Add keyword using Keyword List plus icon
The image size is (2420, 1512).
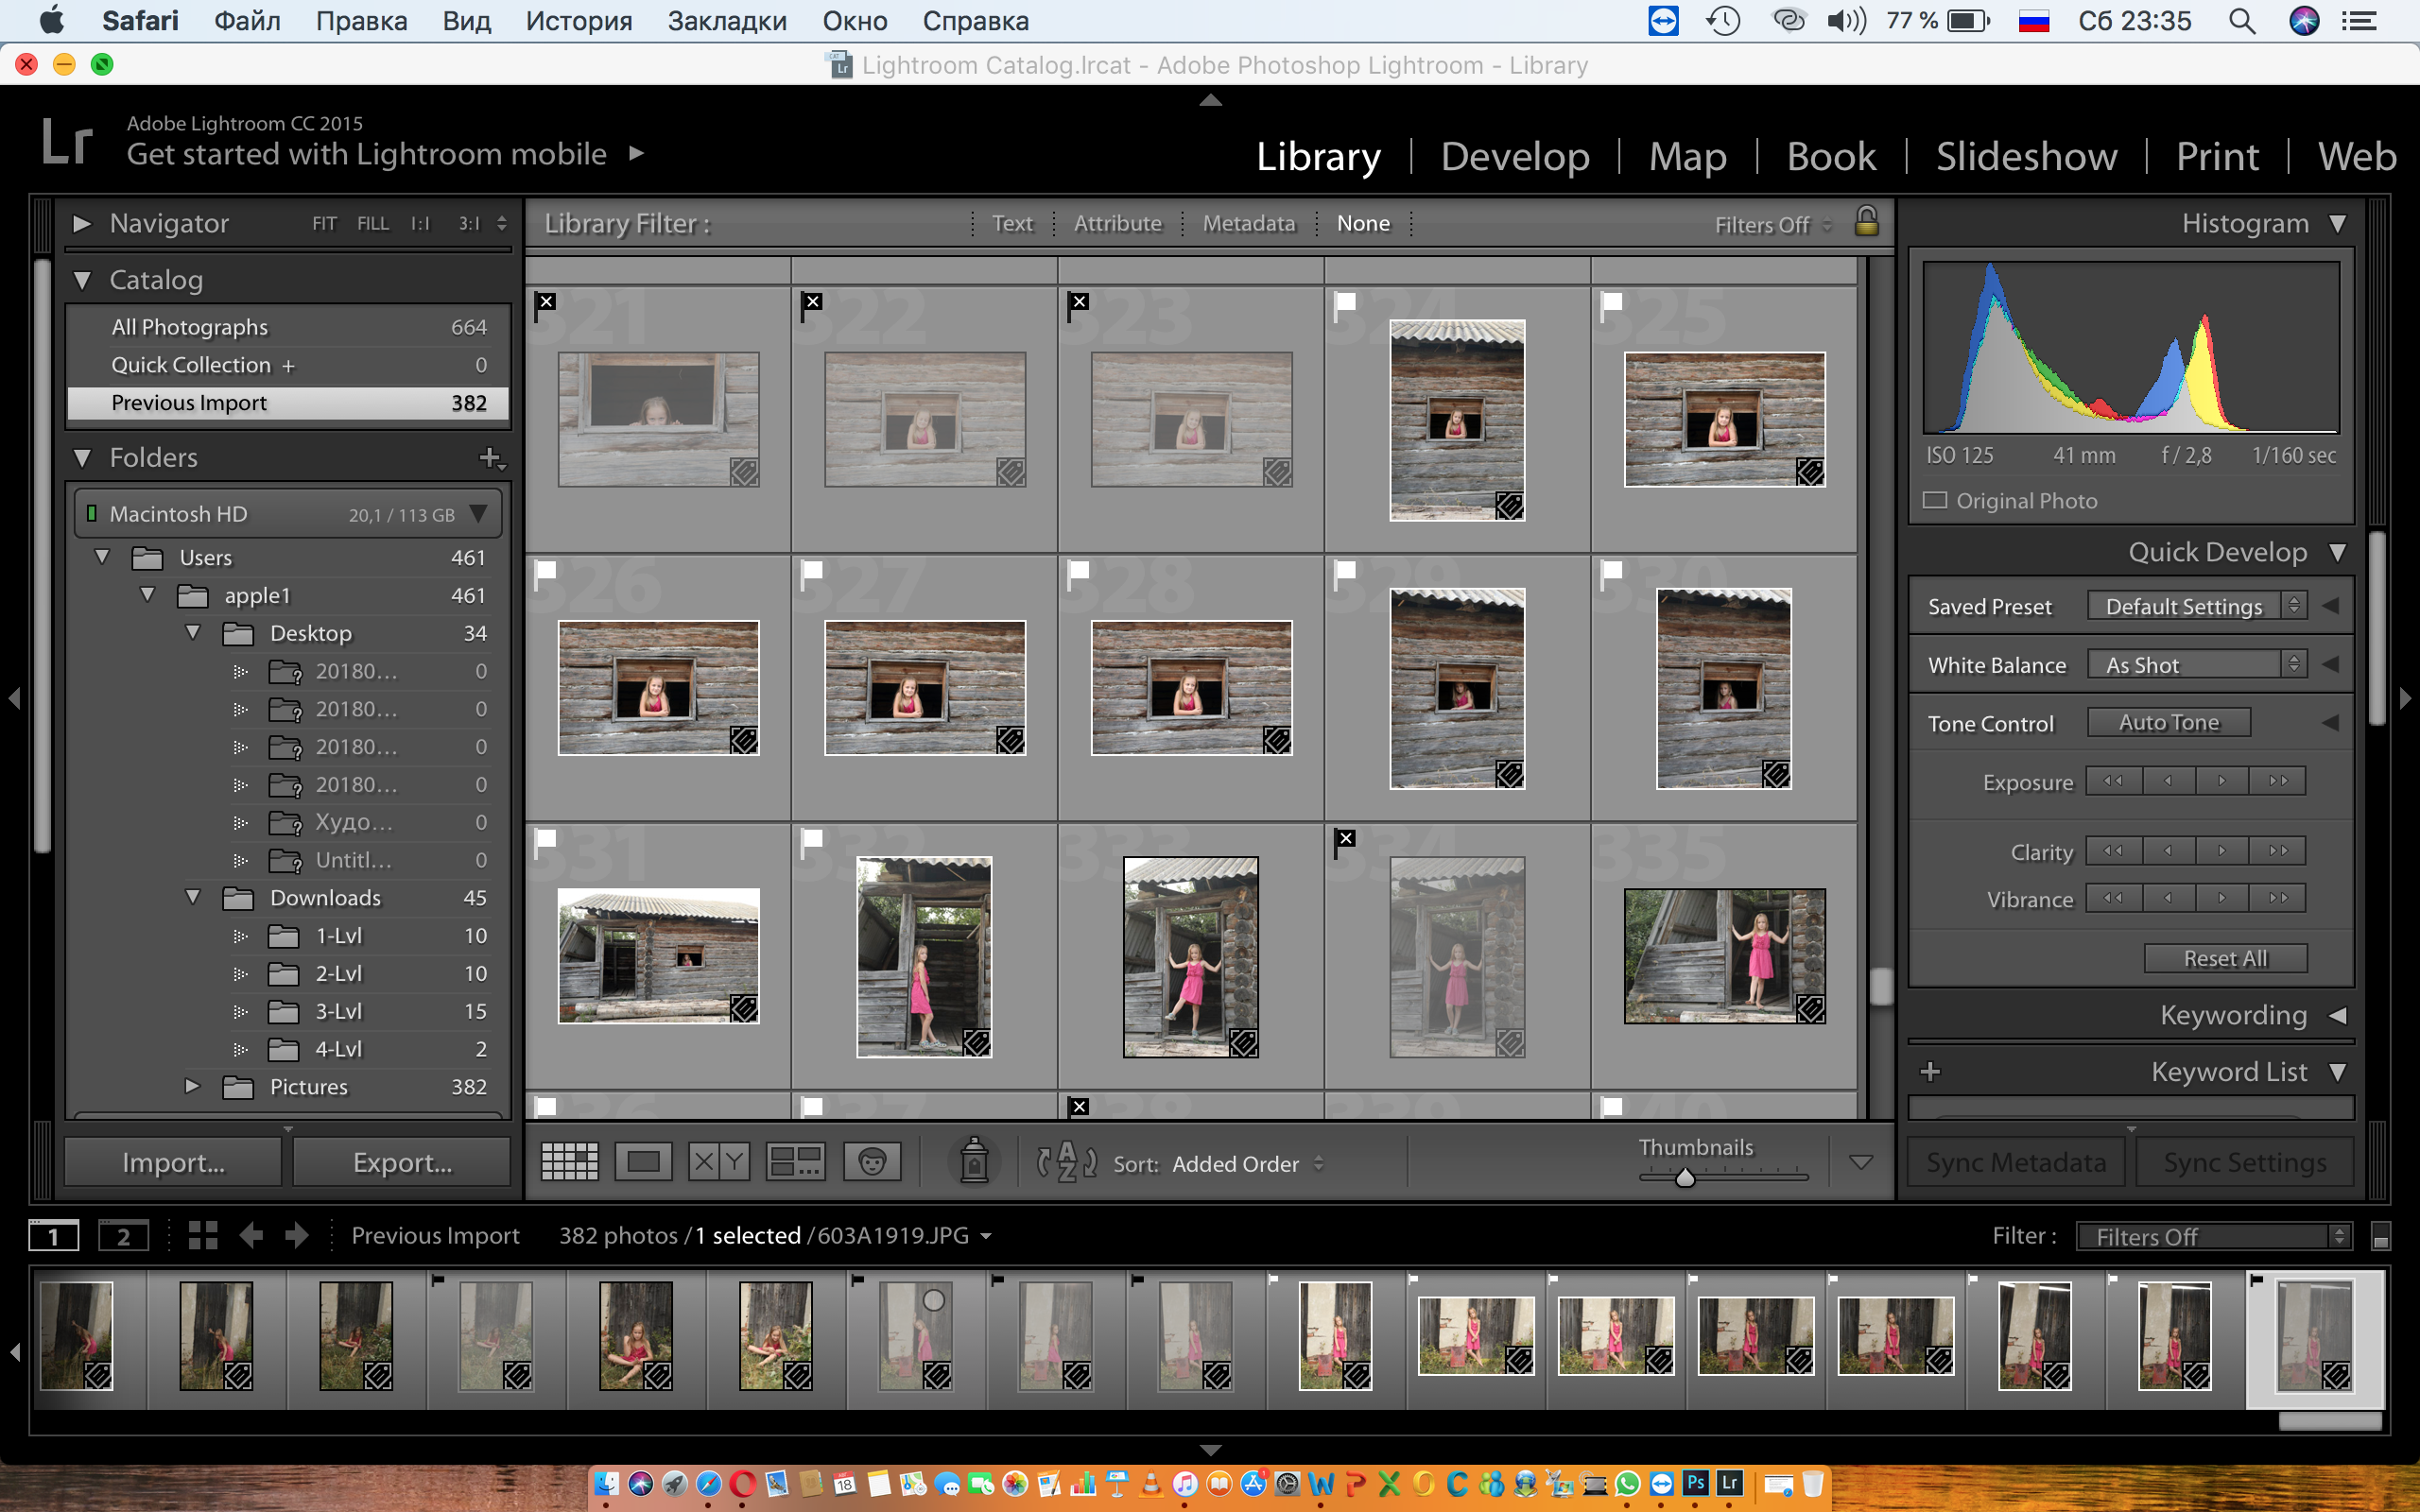pos(1930,1072)
